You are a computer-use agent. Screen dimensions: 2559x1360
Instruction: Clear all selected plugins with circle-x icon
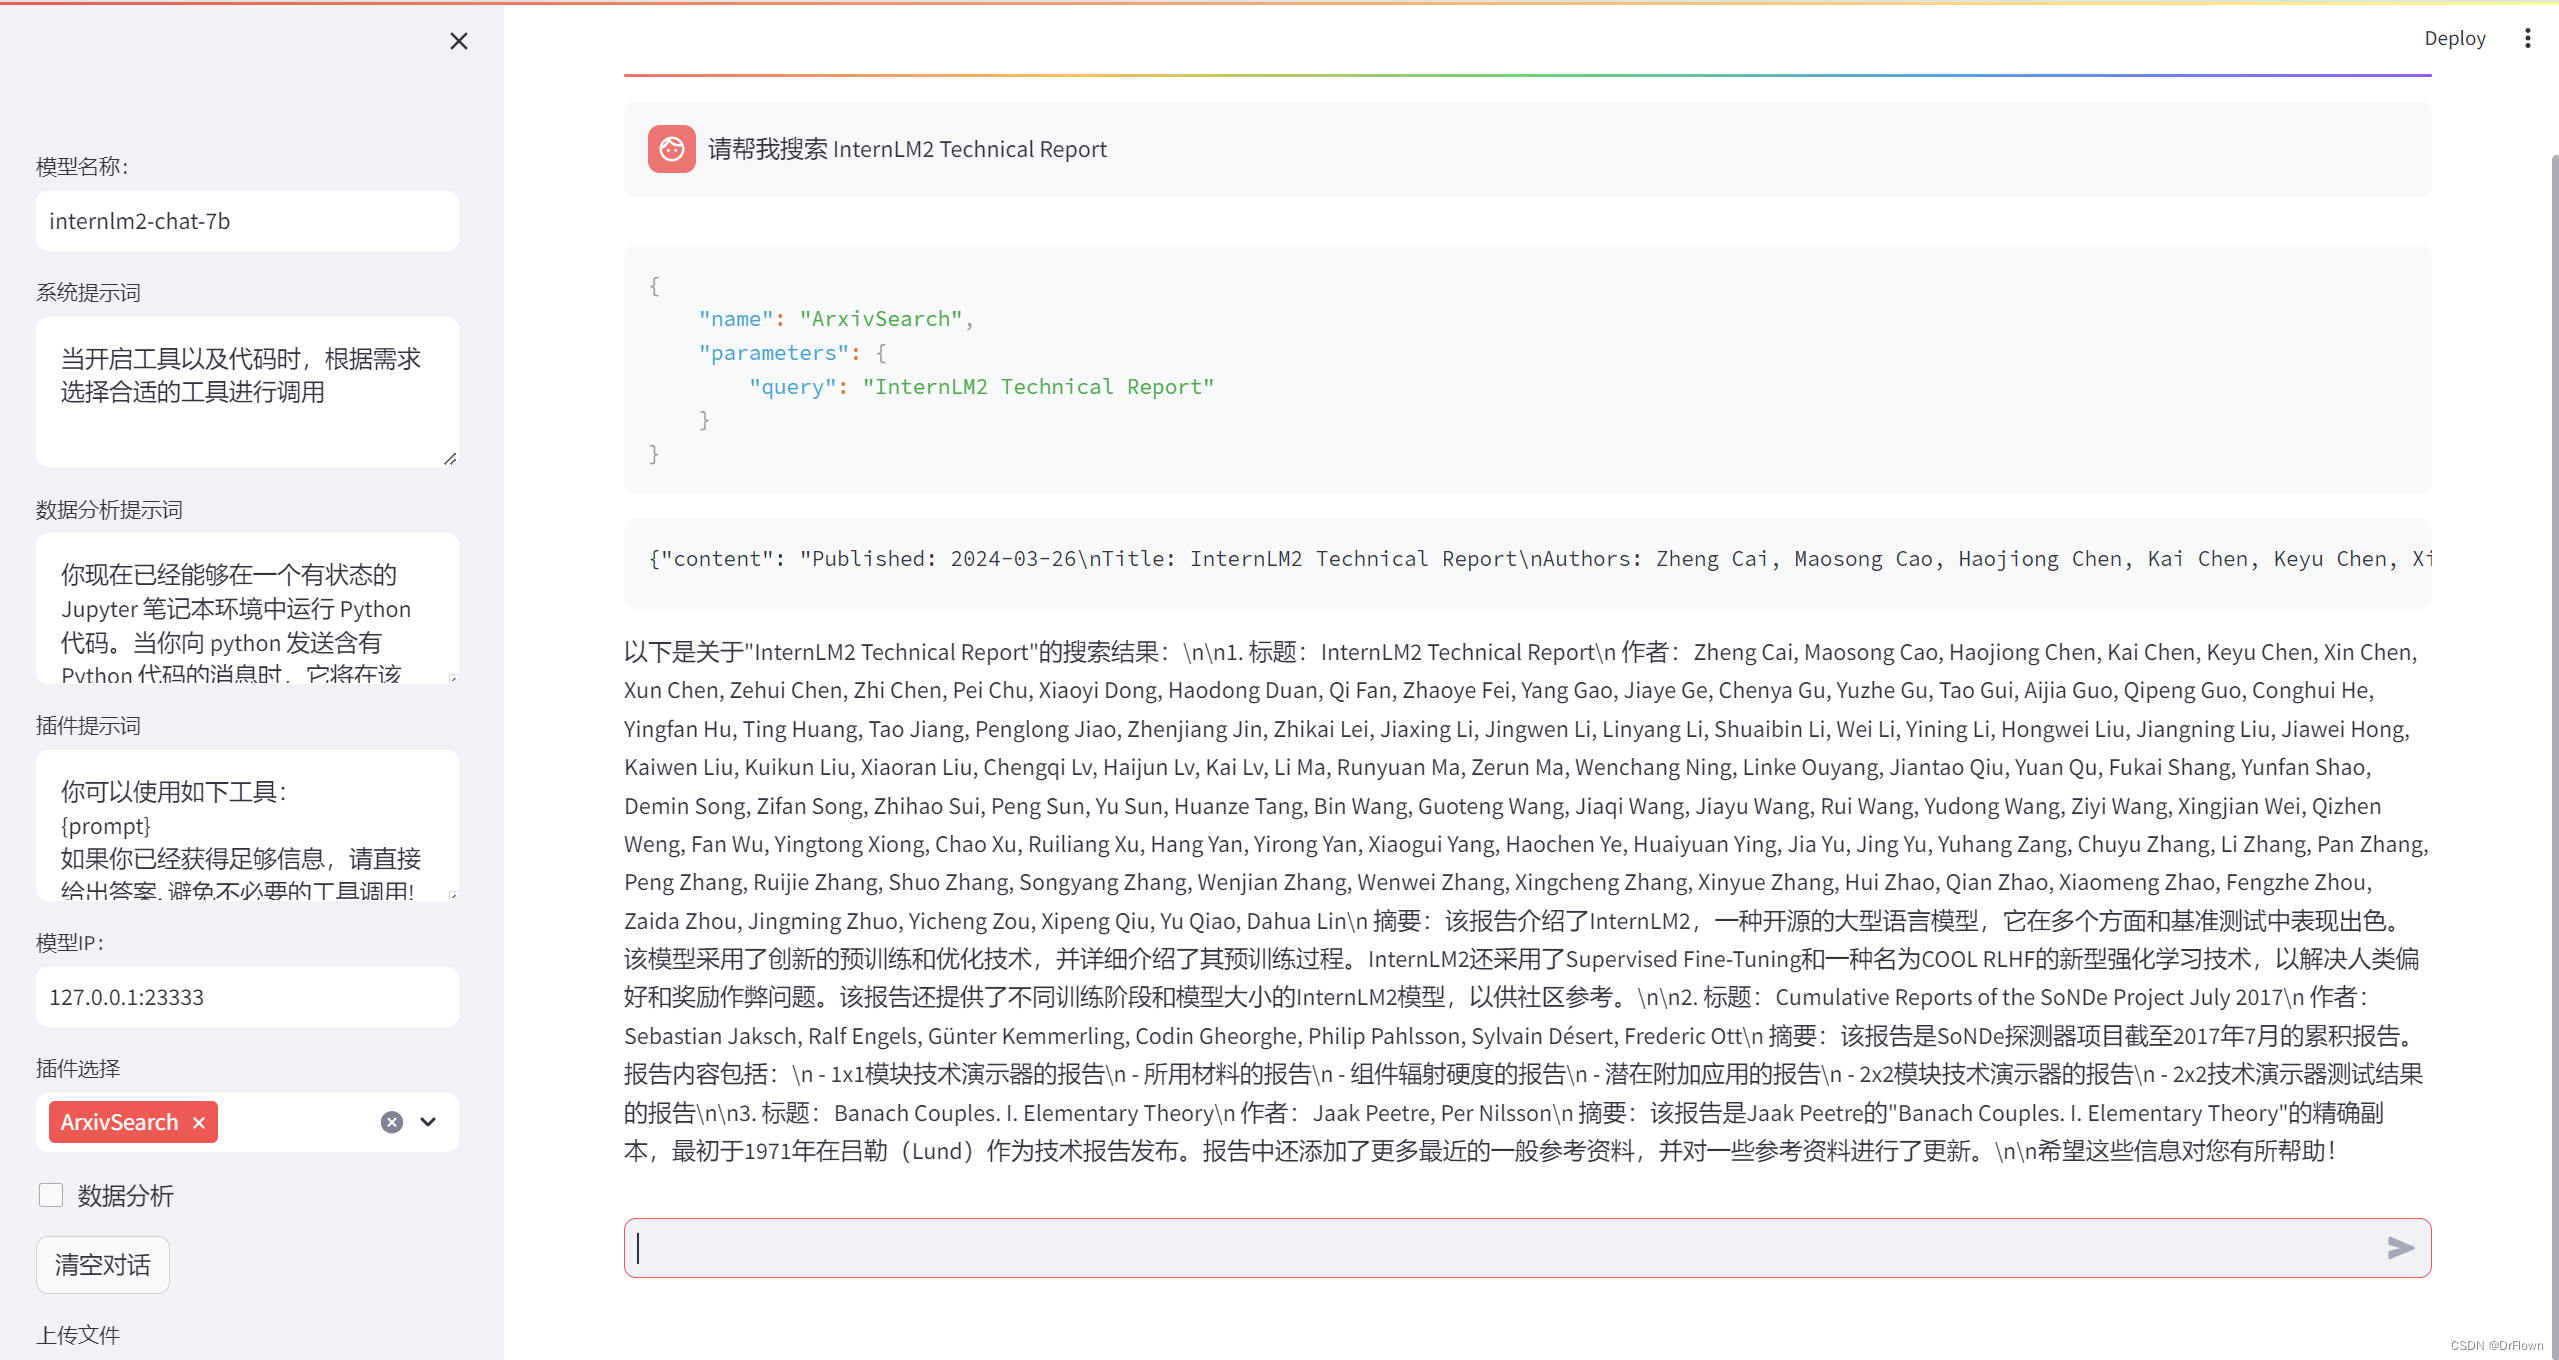(392, 1122)
